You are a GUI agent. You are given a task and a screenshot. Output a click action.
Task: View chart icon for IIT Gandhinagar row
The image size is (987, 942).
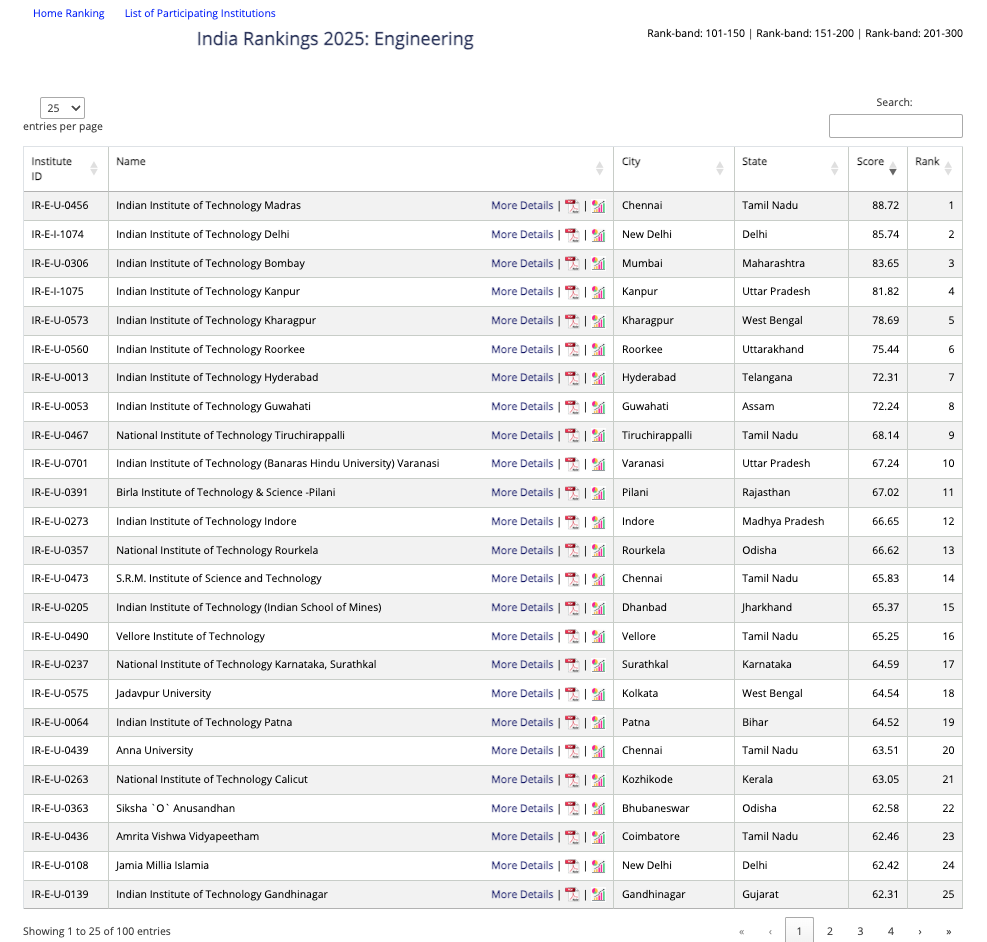(x=598, y=895)
